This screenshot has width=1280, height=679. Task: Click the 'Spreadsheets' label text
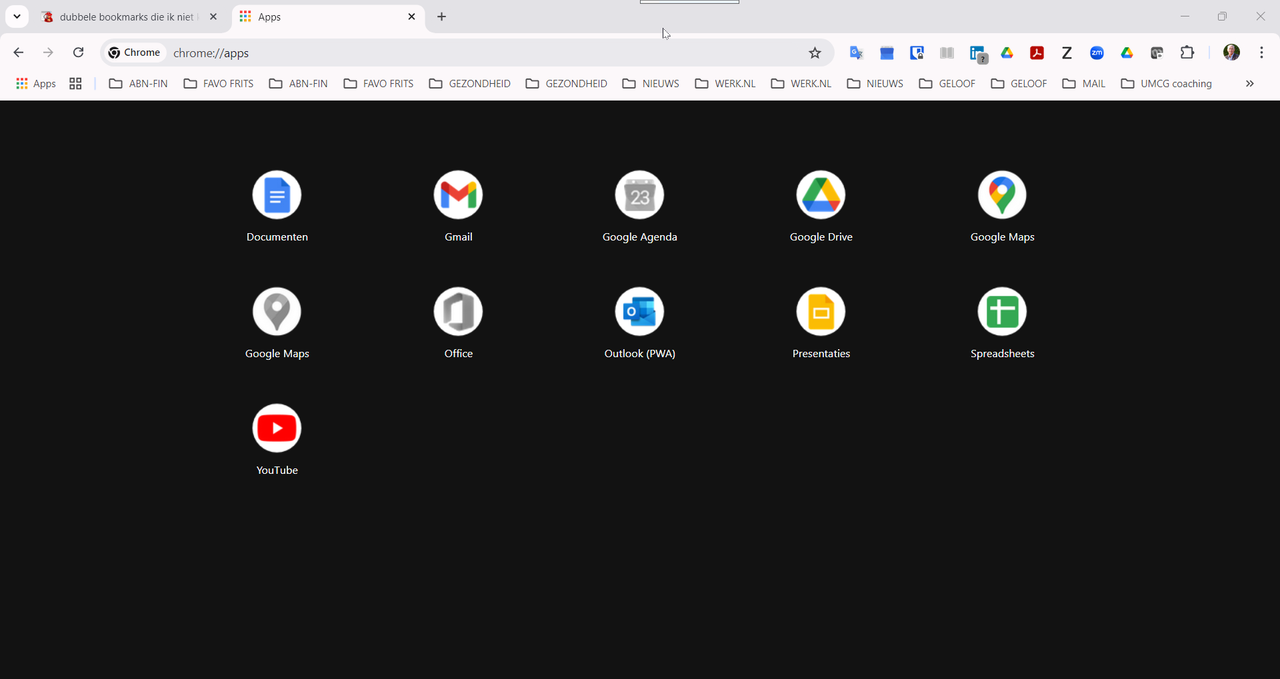coord(1002,354)
